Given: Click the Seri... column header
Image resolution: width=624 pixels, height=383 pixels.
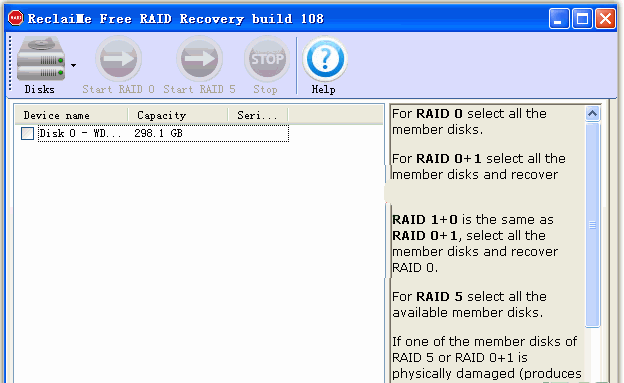Looking at the screenshot, I should (258, 115).
